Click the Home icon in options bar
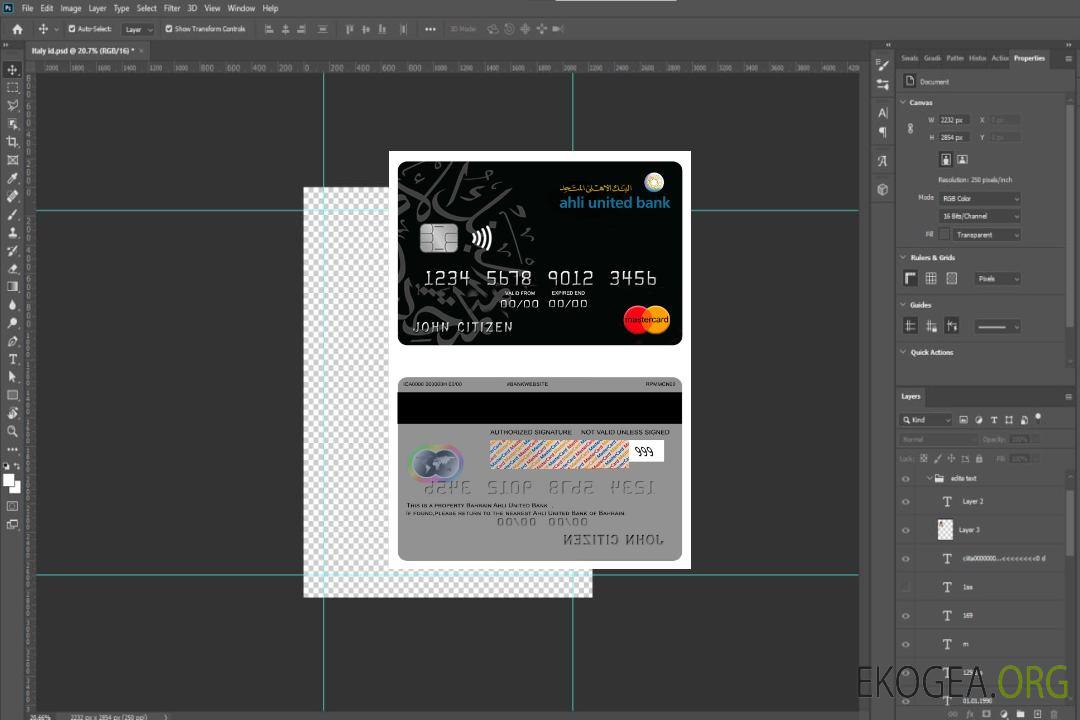This screenshot has width=1080, height=720. coord(17,29)
